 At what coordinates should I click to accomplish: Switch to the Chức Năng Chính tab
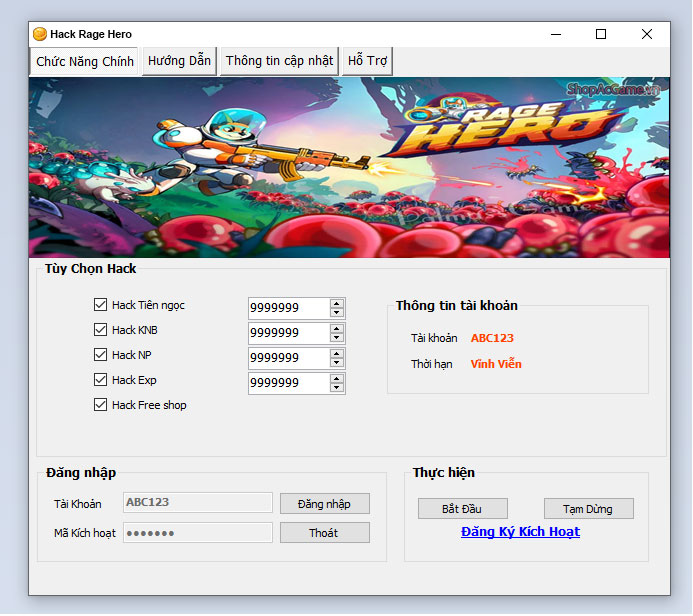click(84, 61)
